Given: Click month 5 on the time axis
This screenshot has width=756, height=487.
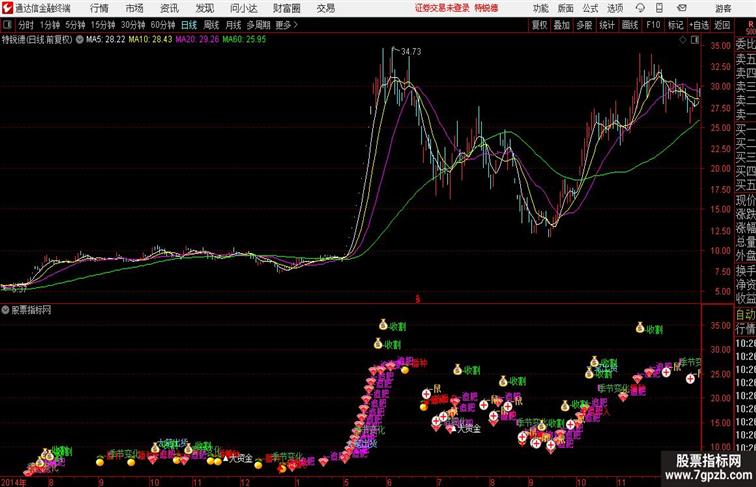Looking at the screenshot, I should [346, 482].
